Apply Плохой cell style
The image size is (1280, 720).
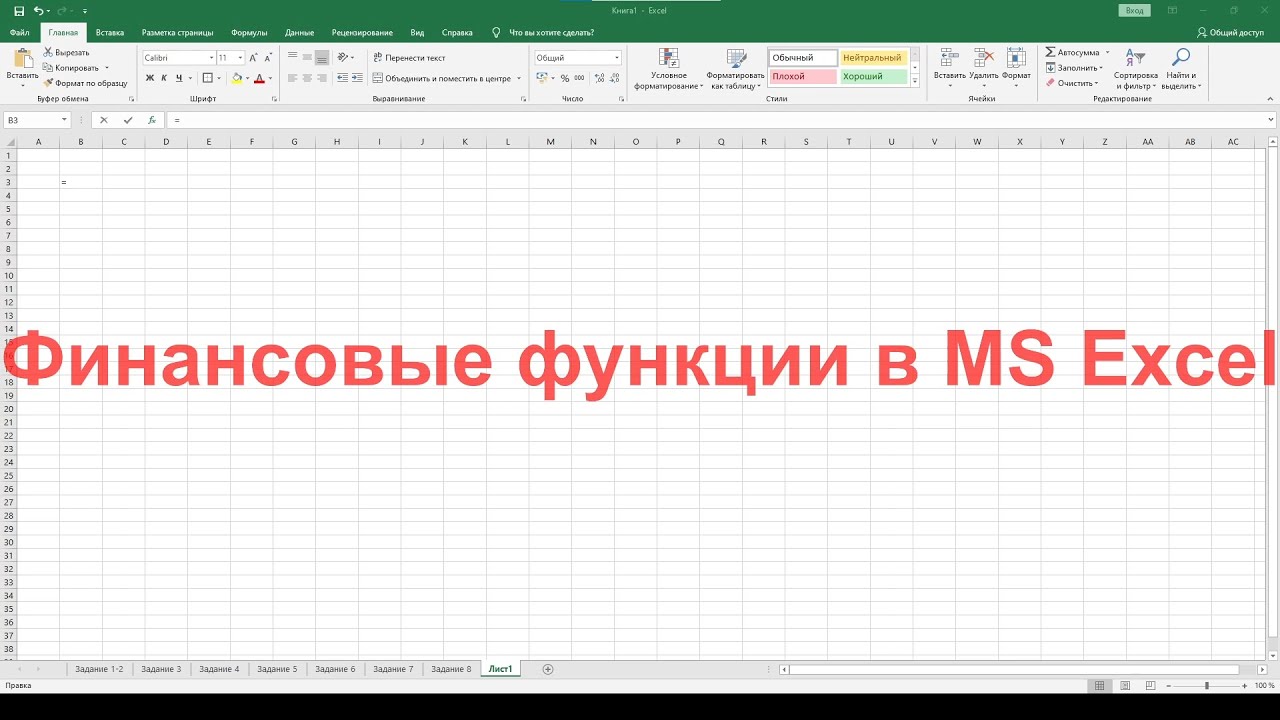point(803,77)
